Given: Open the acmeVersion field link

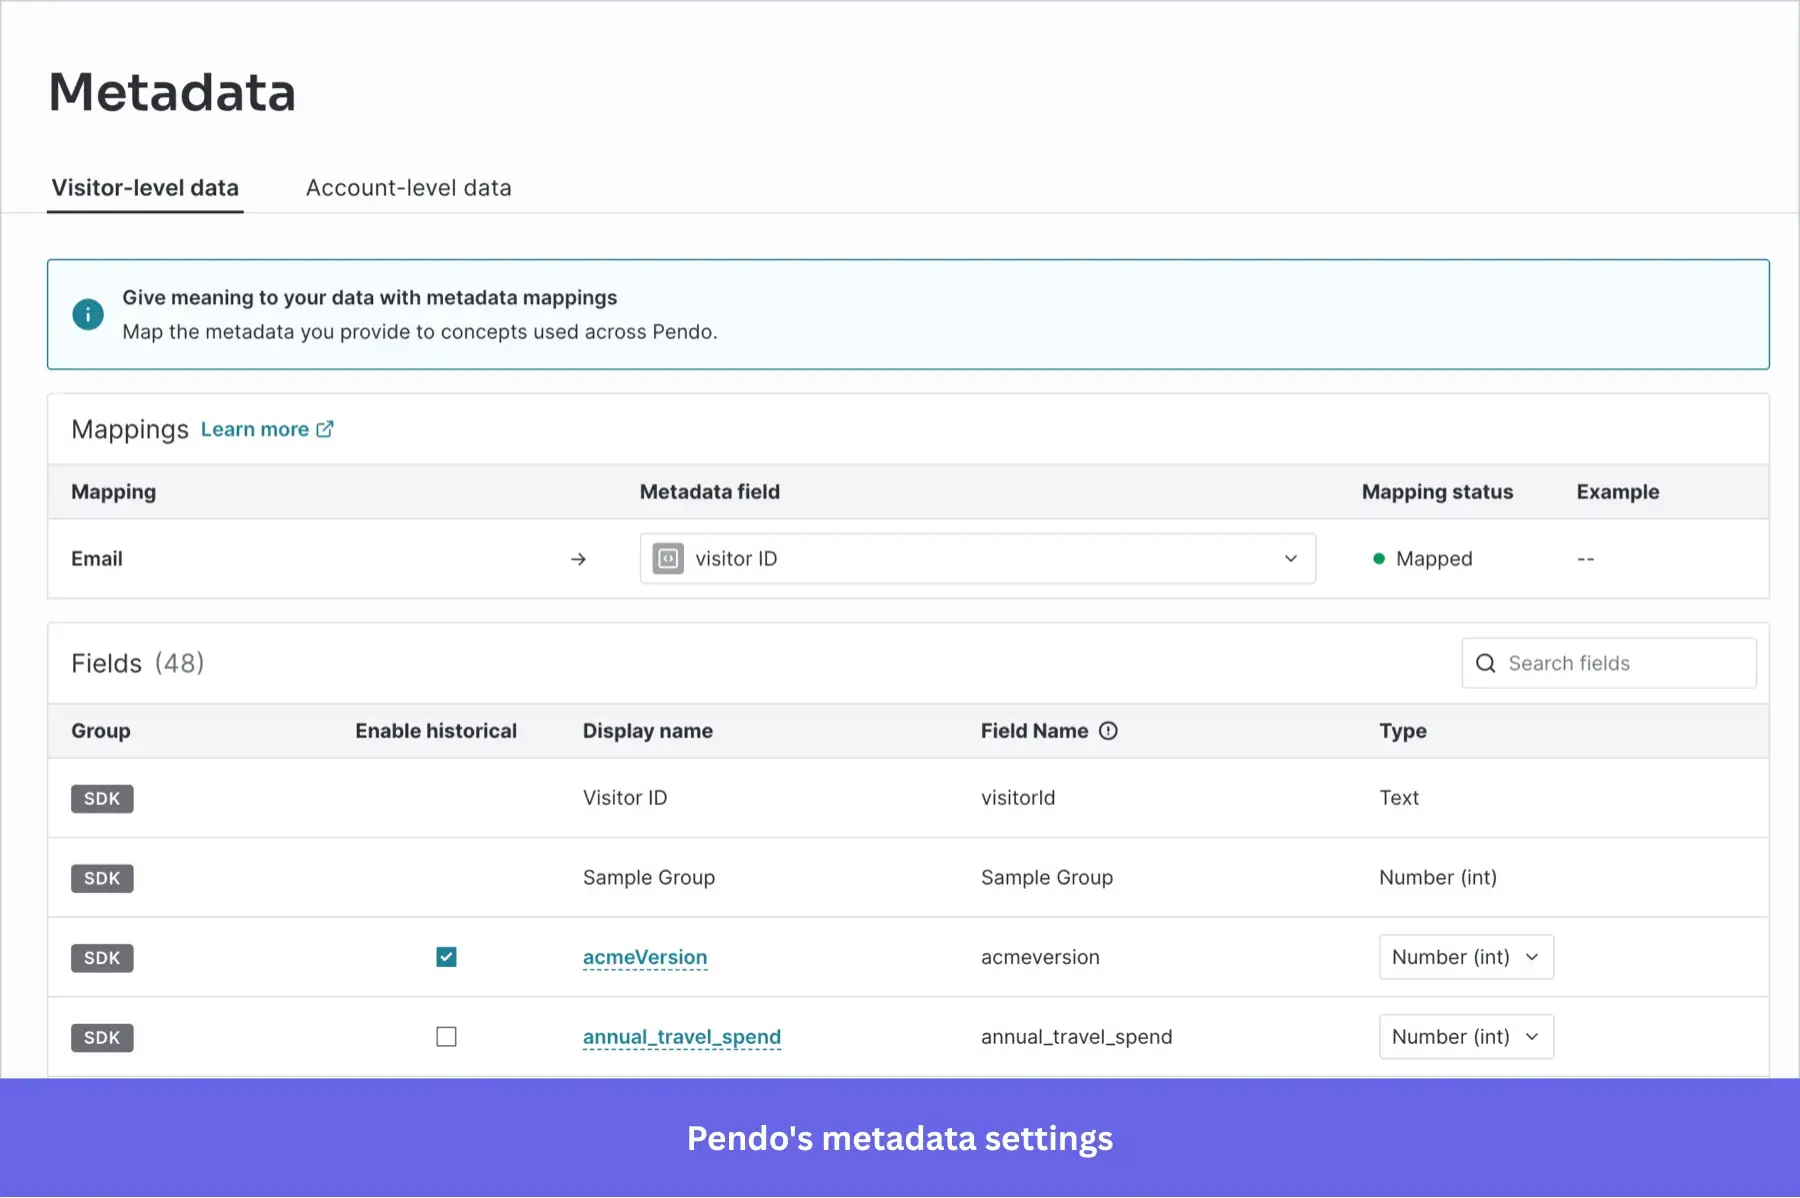Looking at the screenshot, I should tap(644, 956).
